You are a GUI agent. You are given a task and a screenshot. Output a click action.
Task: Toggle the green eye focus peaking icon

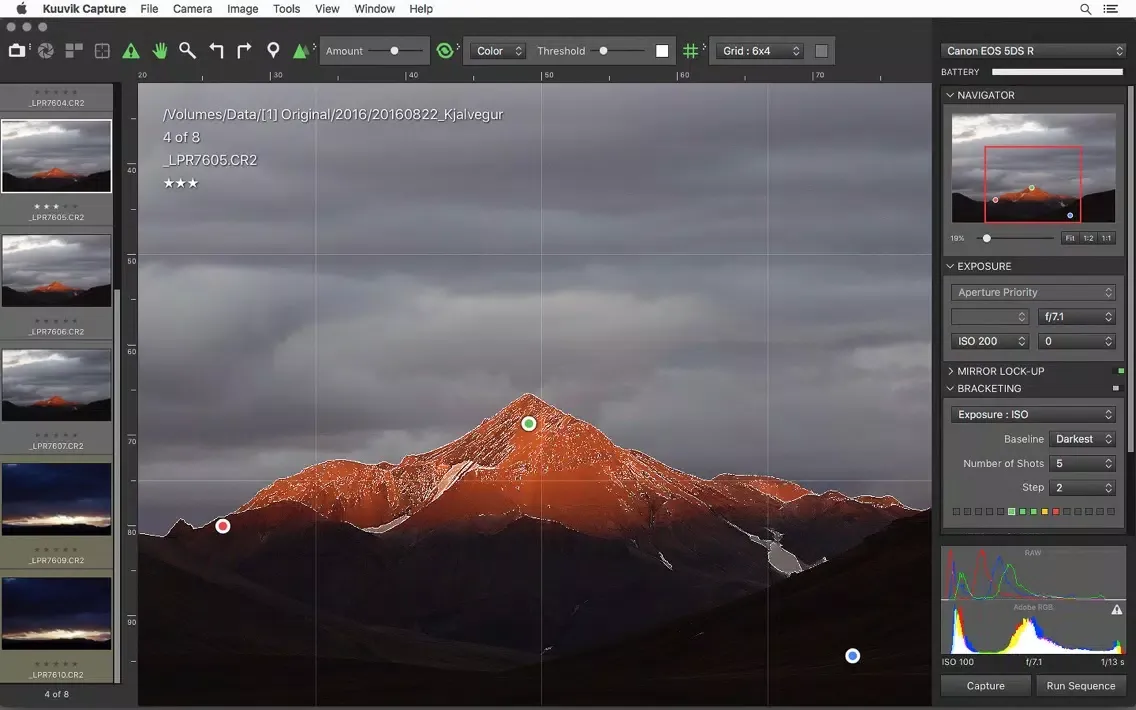[446, 51]
